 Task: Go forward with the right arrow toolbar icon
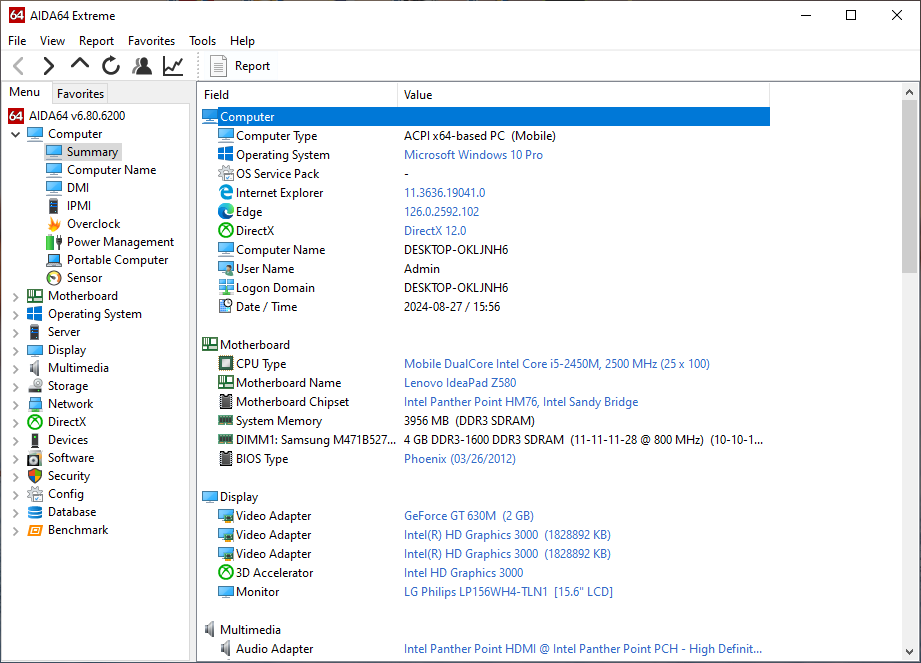pos(49,66)
